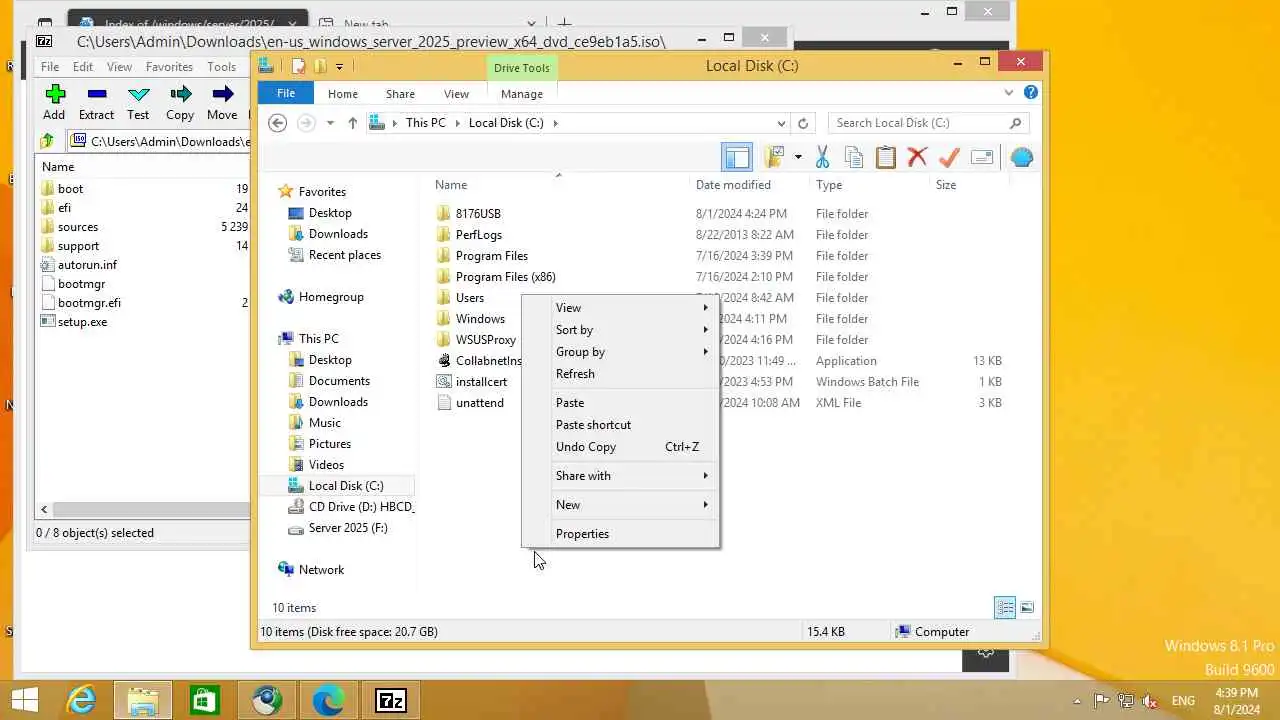This screenshot has height=720, width=1280.
Task: Click Properties icon in the quick access toolbar
Action: [x=298, y=66]
